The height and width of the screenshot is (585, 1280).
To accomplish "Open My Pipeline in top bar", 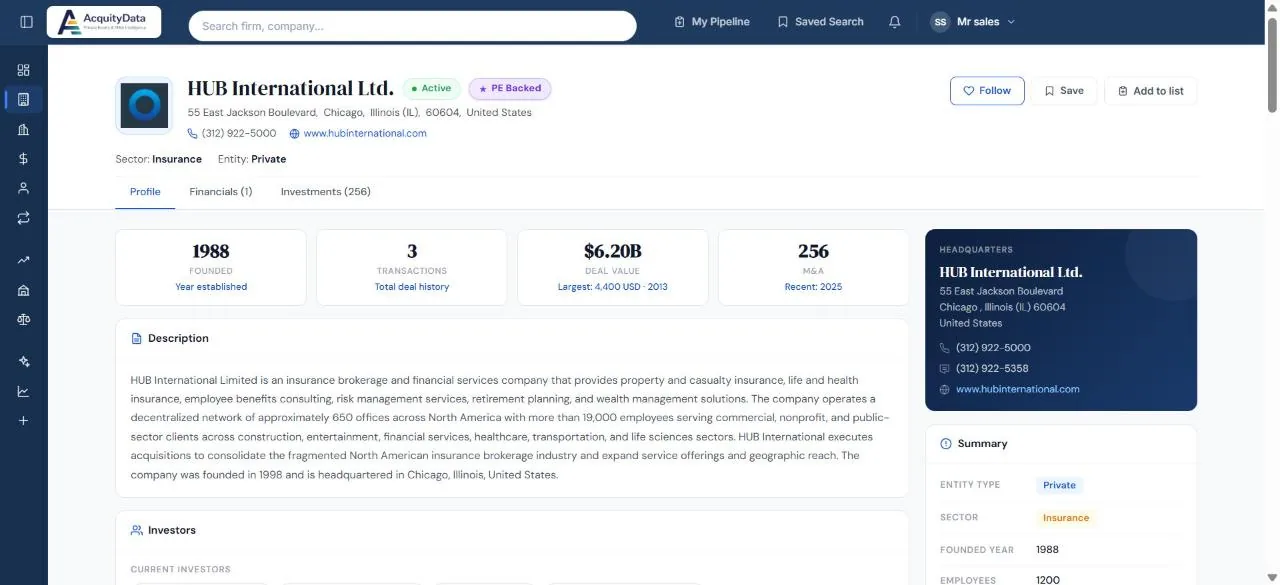I will pos(712,22).
